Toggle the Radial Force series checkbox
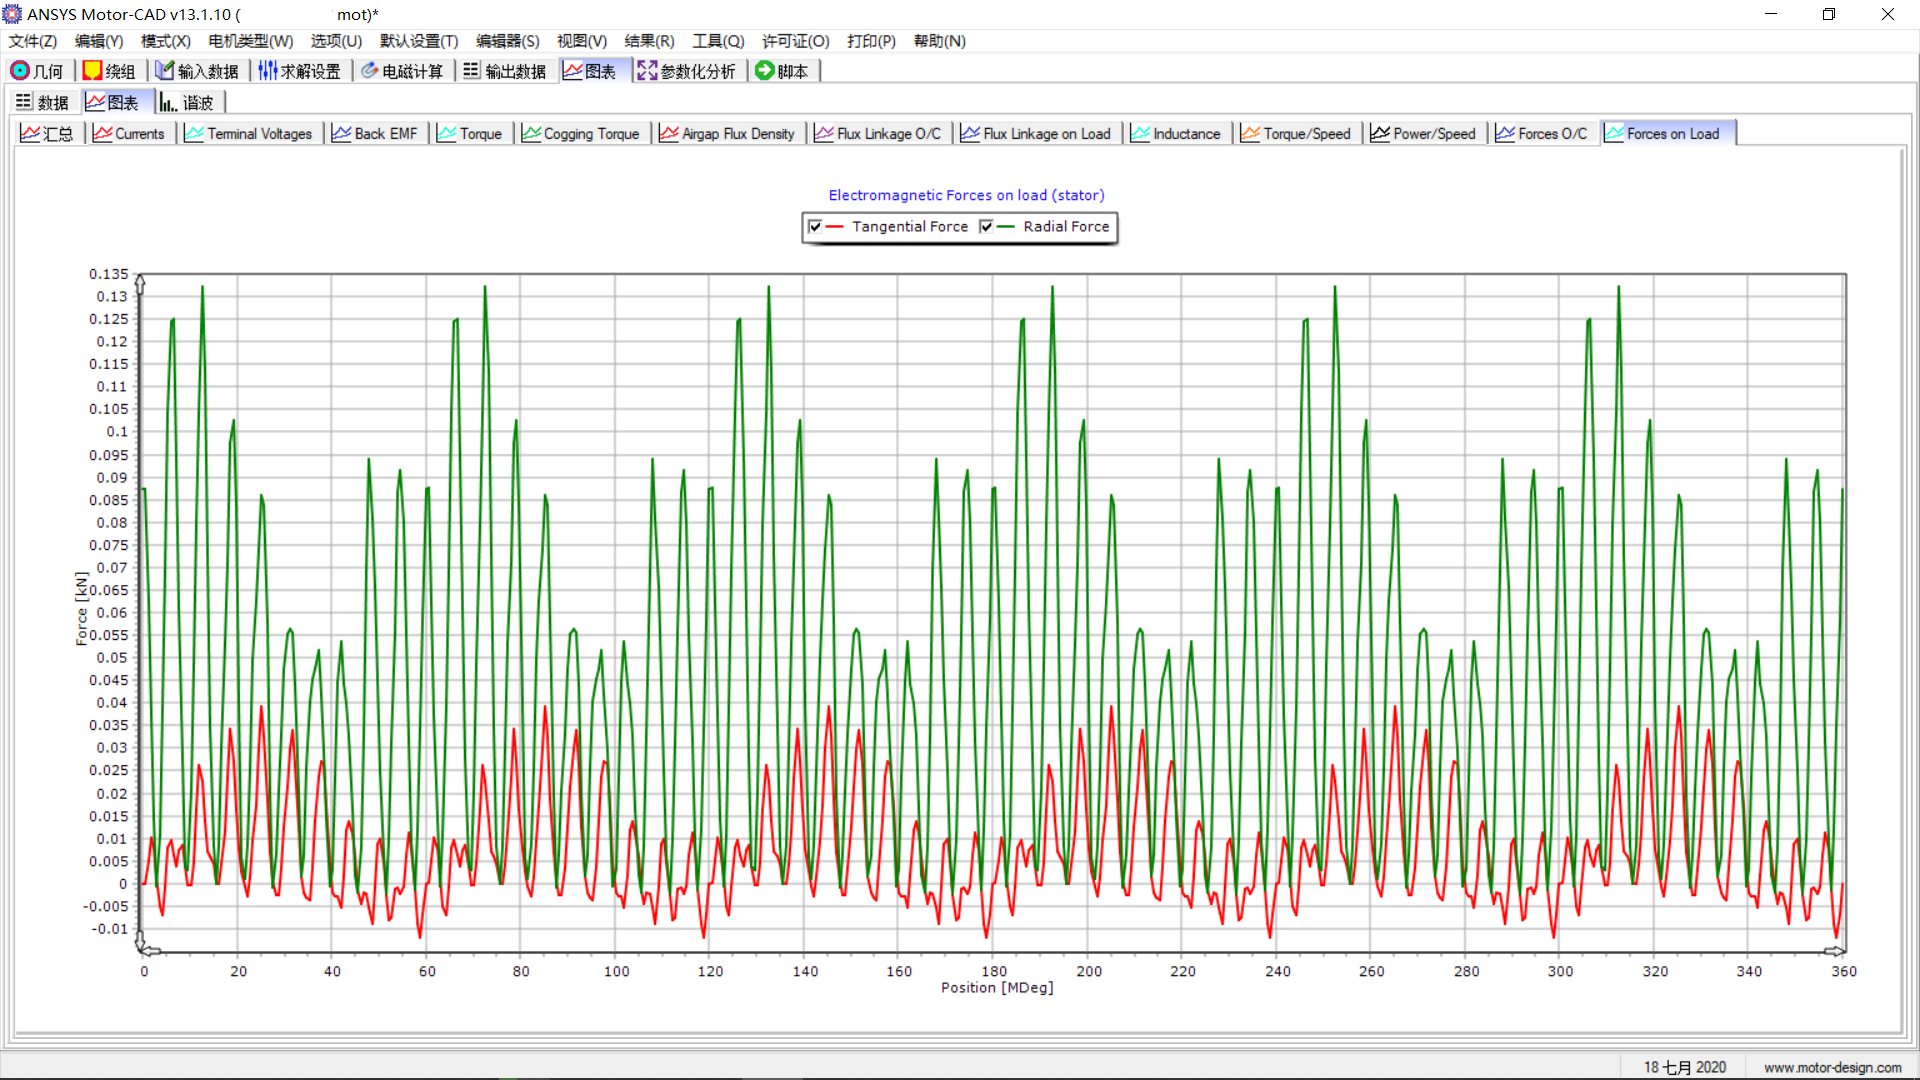 pyautogui.click(x=986, y=227)
